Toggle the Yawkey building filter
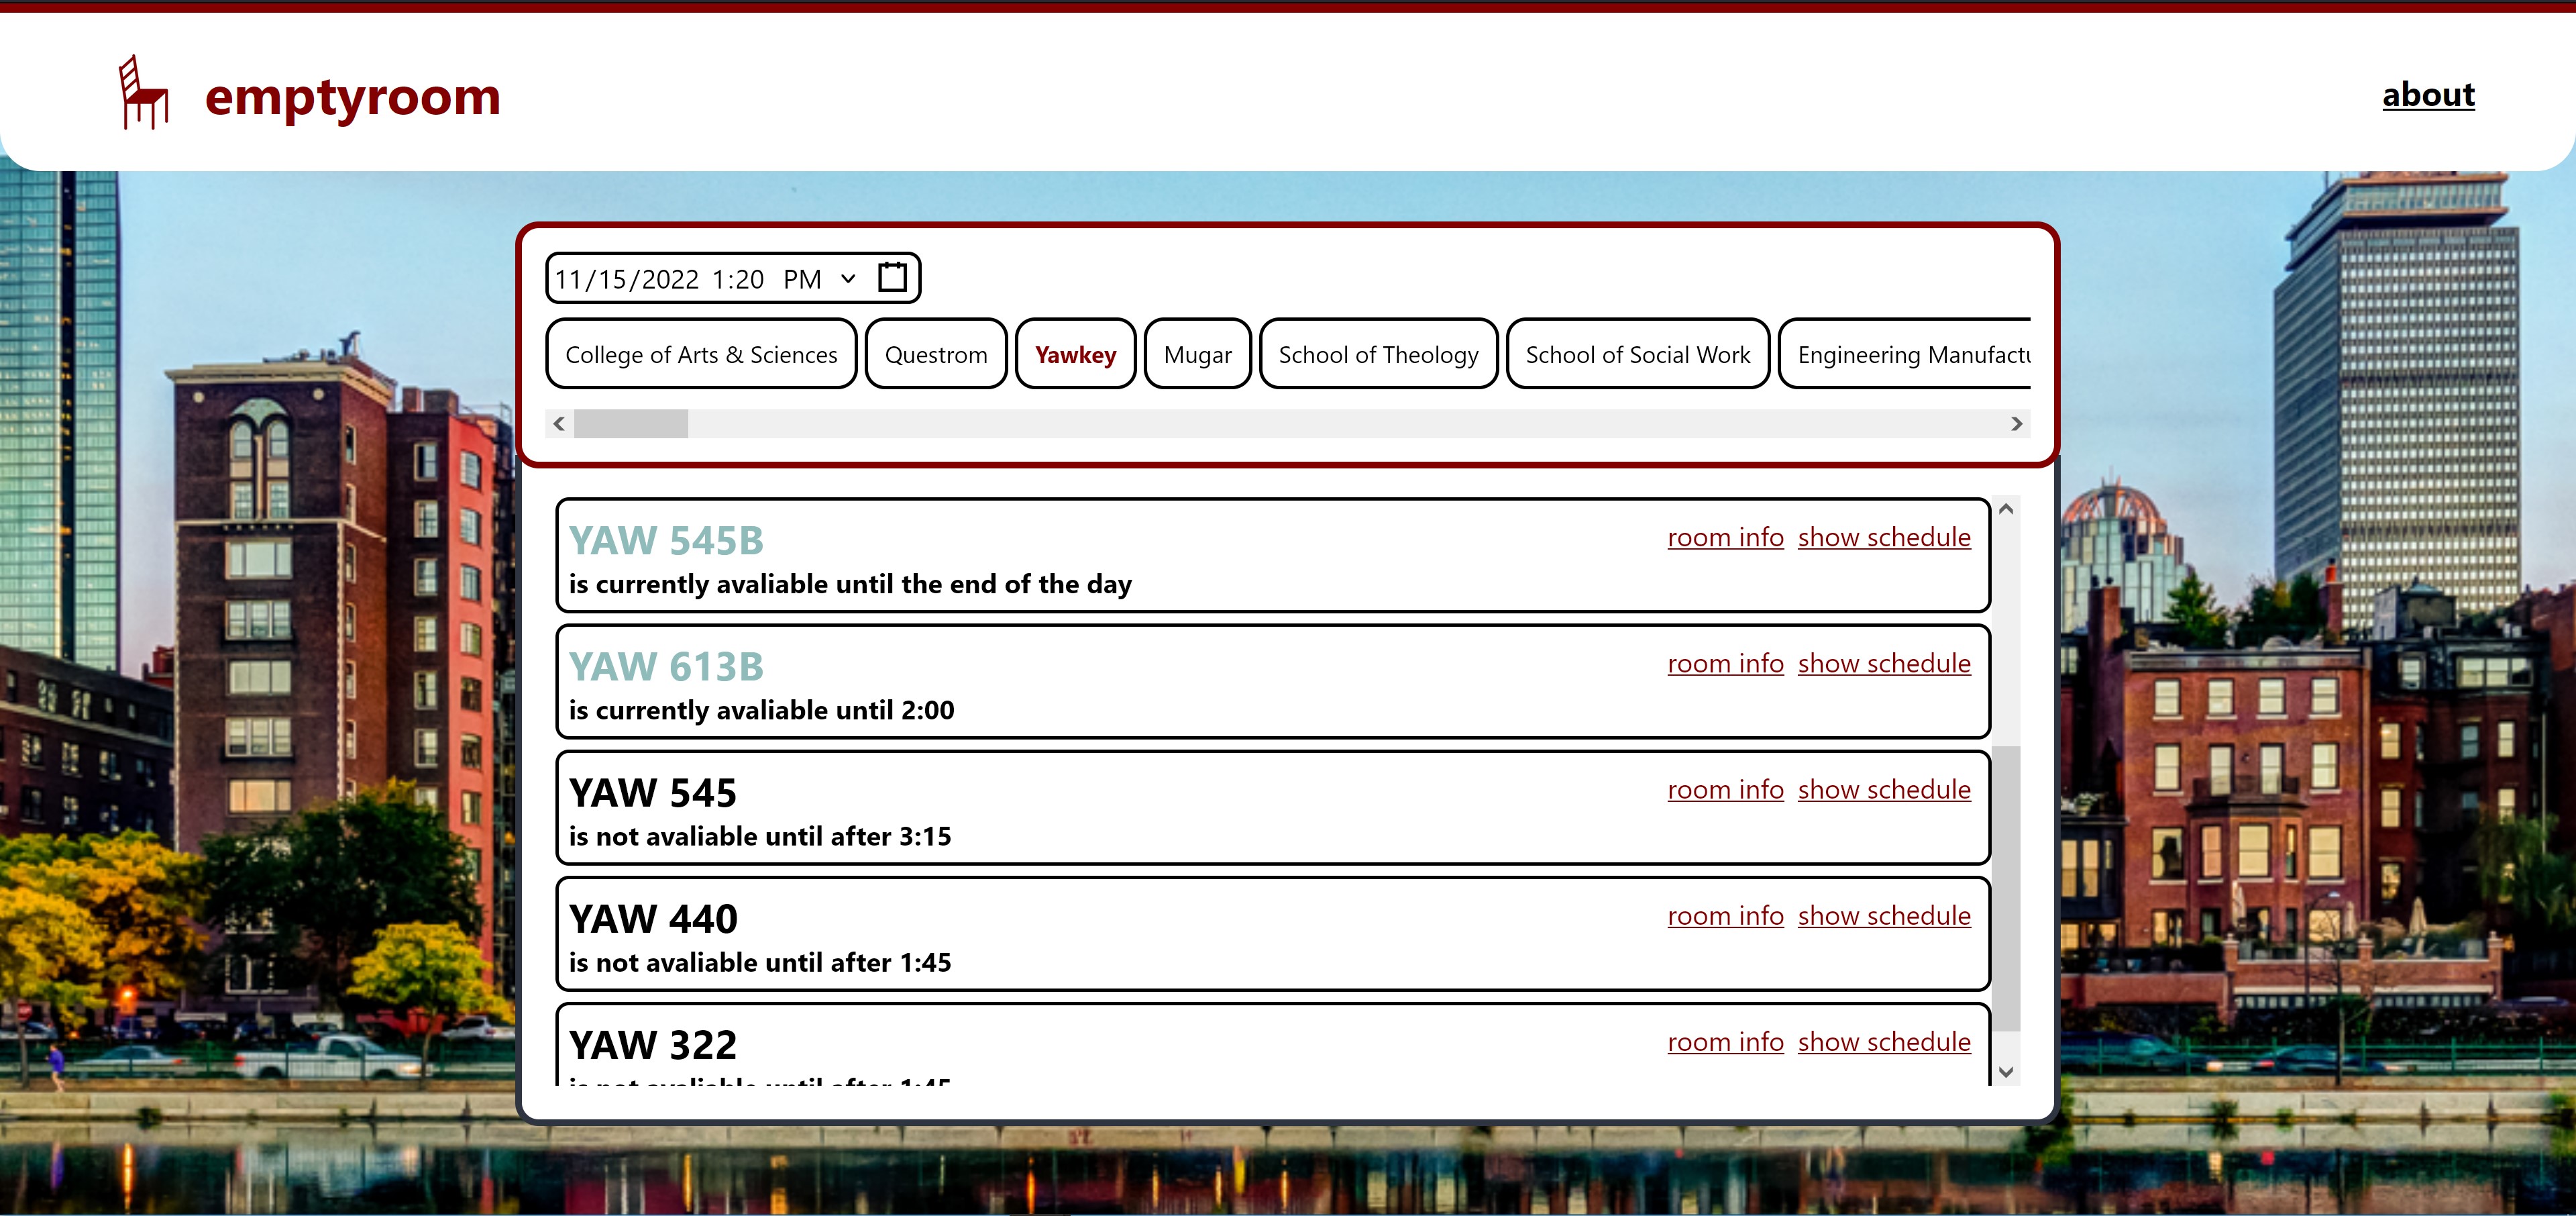The height and width of the screenshot is (1216, 2576). (x=1075, y=355)
